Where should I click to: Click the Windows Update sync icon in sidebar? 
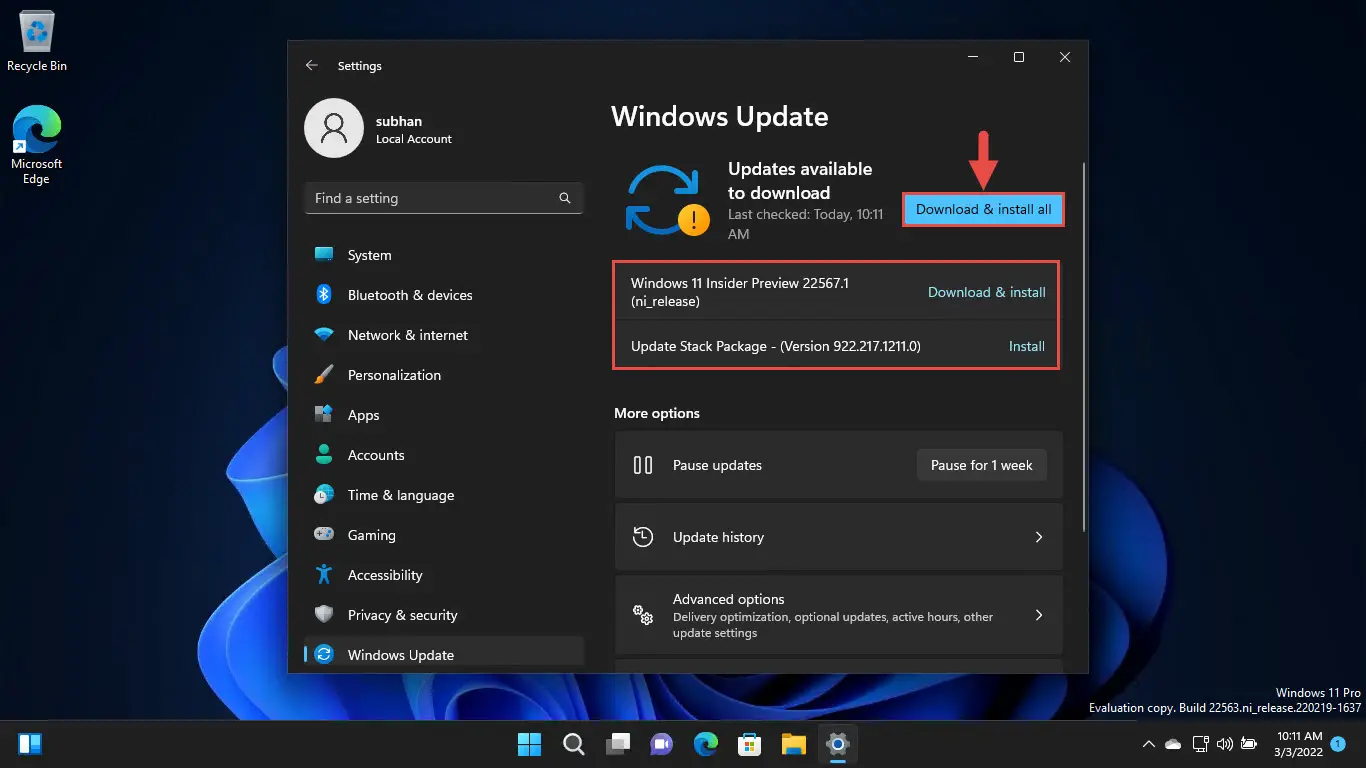point(324,655)
